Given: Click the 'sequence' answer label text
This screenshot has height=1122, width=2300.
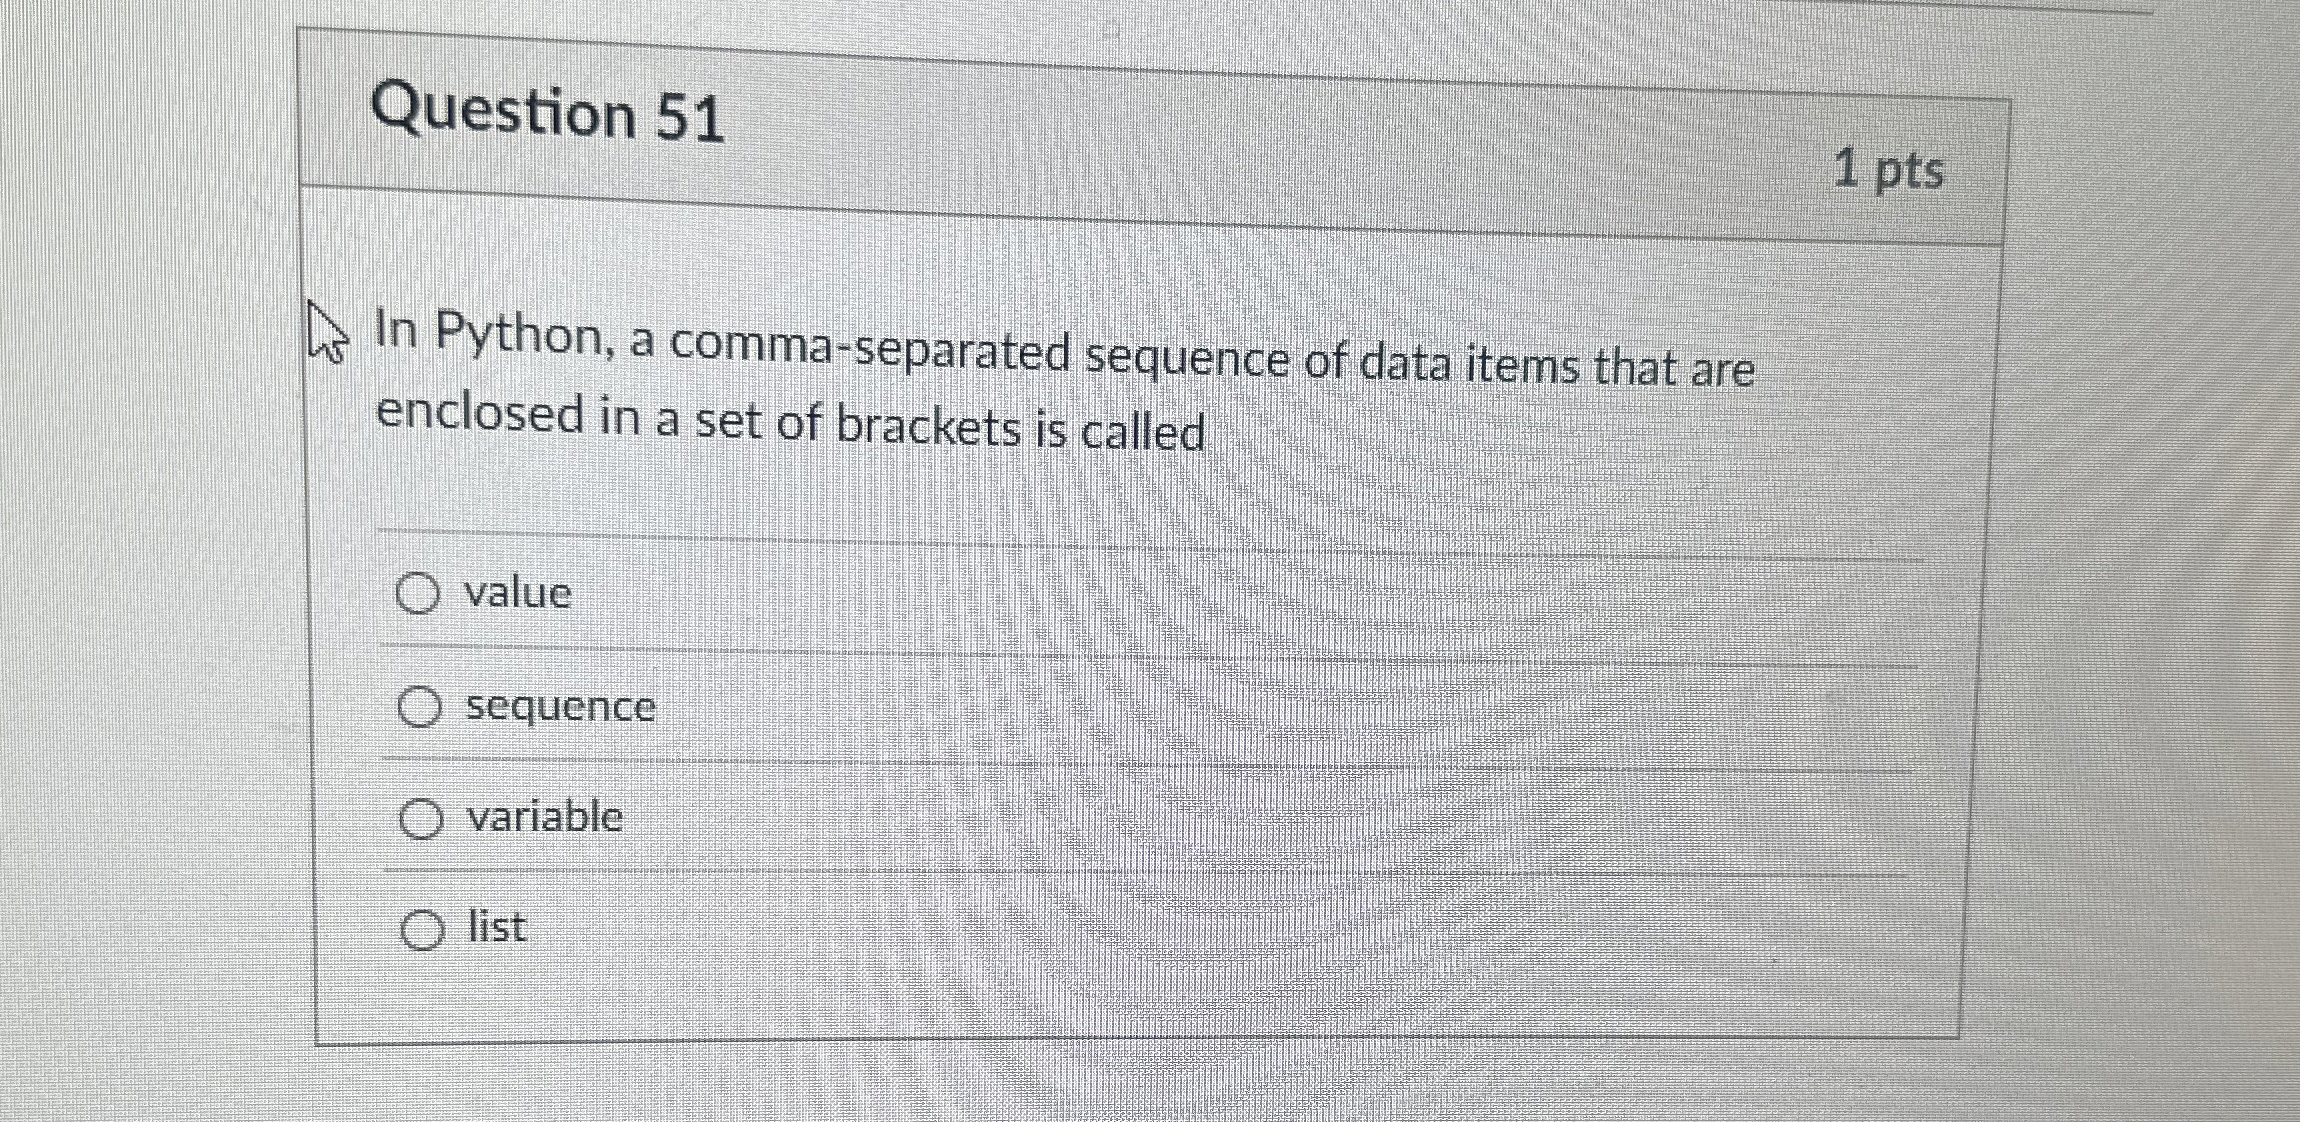Looking at the screenshot, I should (560, 706).
